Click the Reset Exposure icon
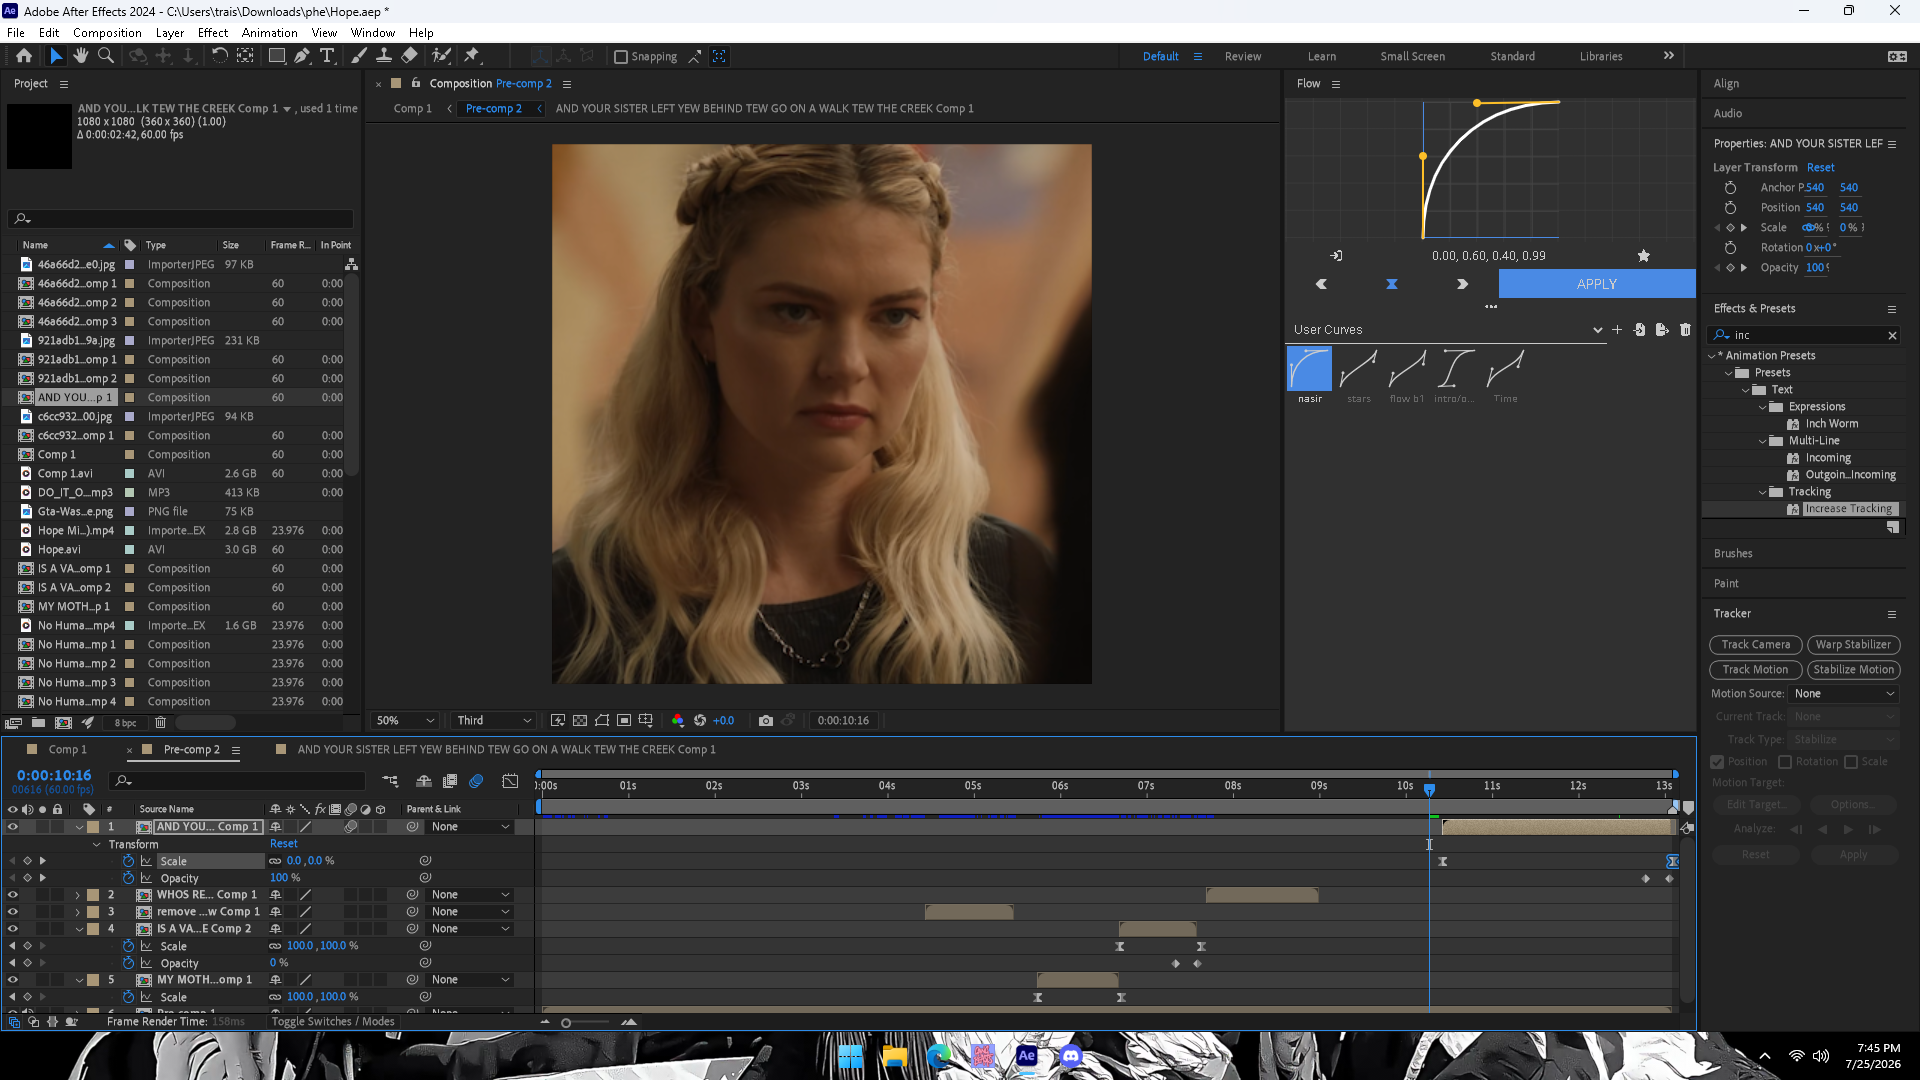This screenshot has height=1080, width=1920. pyautogui.click(x=700, y=720)
